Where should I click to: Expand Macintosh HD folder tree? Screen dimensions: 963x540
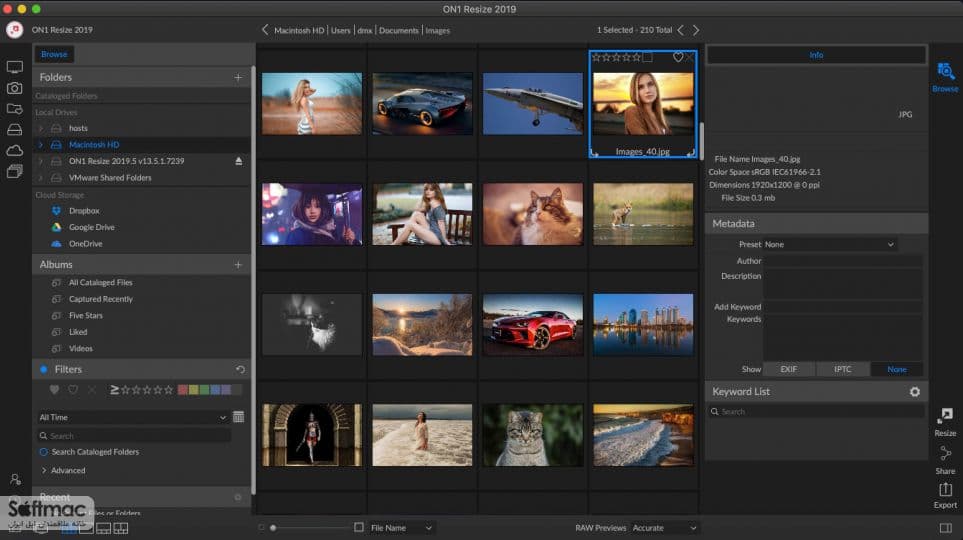41,145
